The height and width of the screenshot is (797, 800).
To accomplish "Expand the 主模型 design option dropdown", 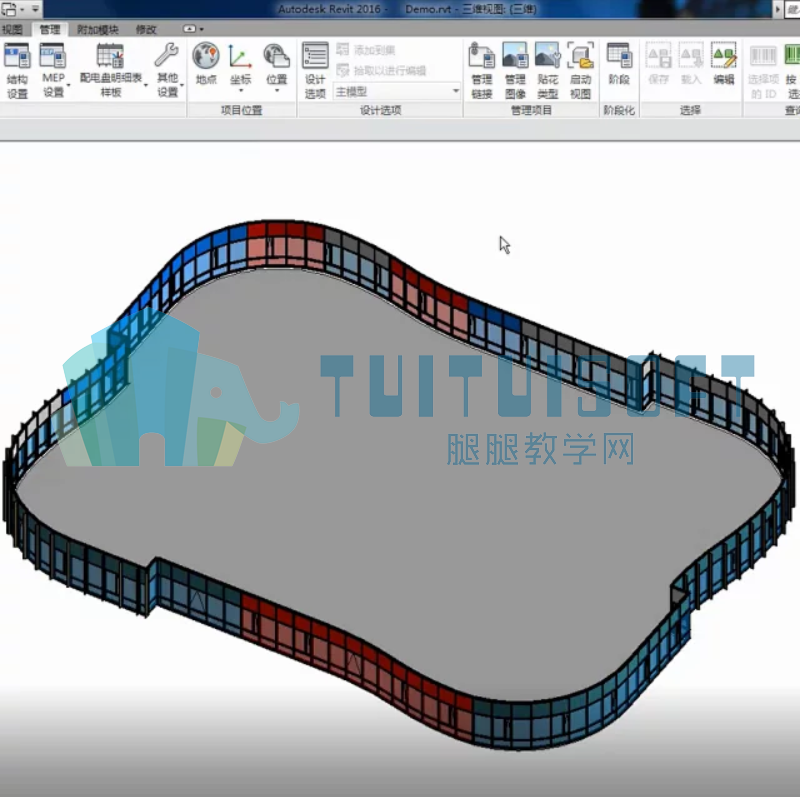I will point(397,92).
